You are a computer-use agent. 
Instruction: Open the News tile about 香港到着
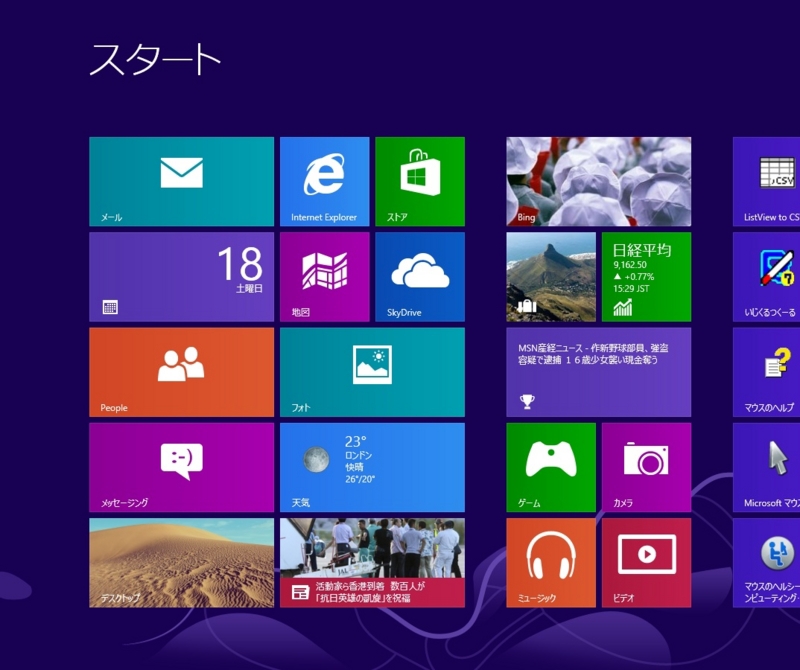[x=372, y=563]
